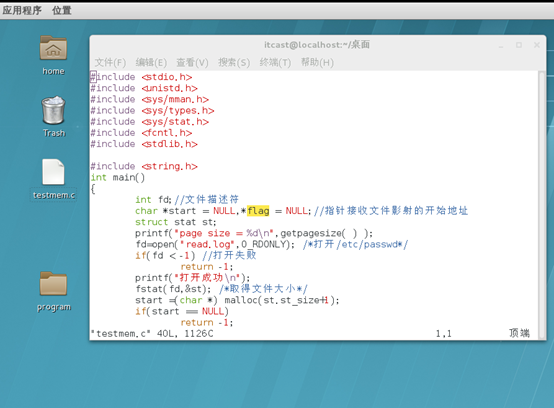Viewport: 554px width, 408px height.
Task: Click the line #include <string.h>
Action: 144,166
